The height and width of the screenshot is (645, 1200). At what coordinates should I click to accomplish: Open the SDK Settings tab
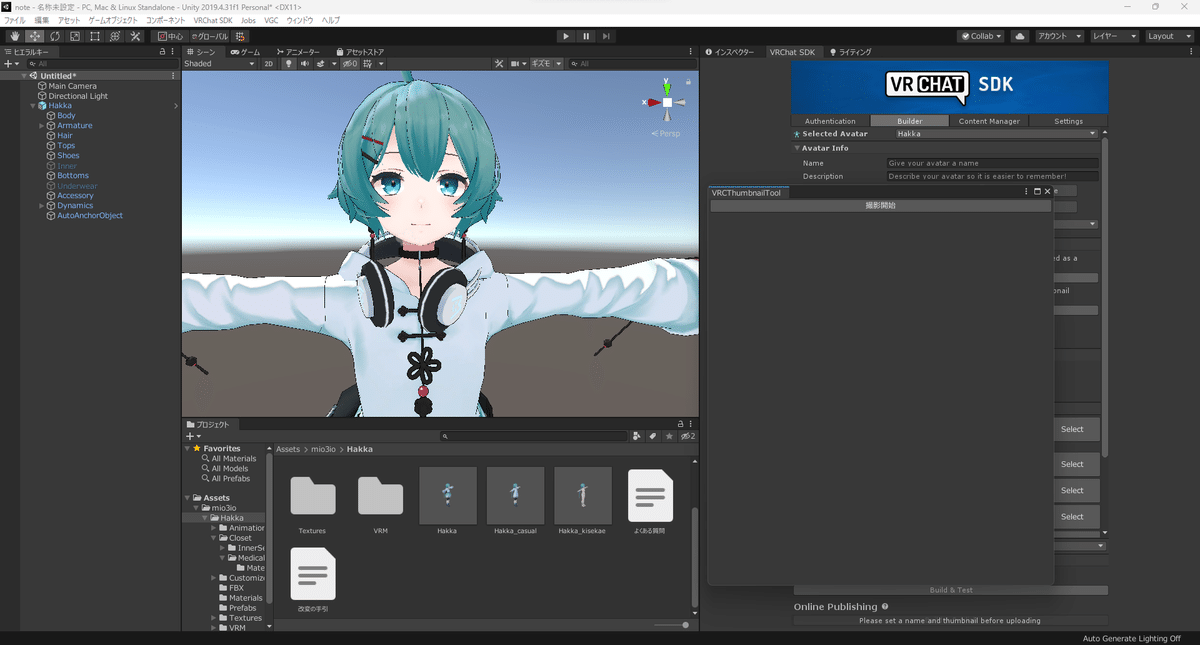(1068, 121)
